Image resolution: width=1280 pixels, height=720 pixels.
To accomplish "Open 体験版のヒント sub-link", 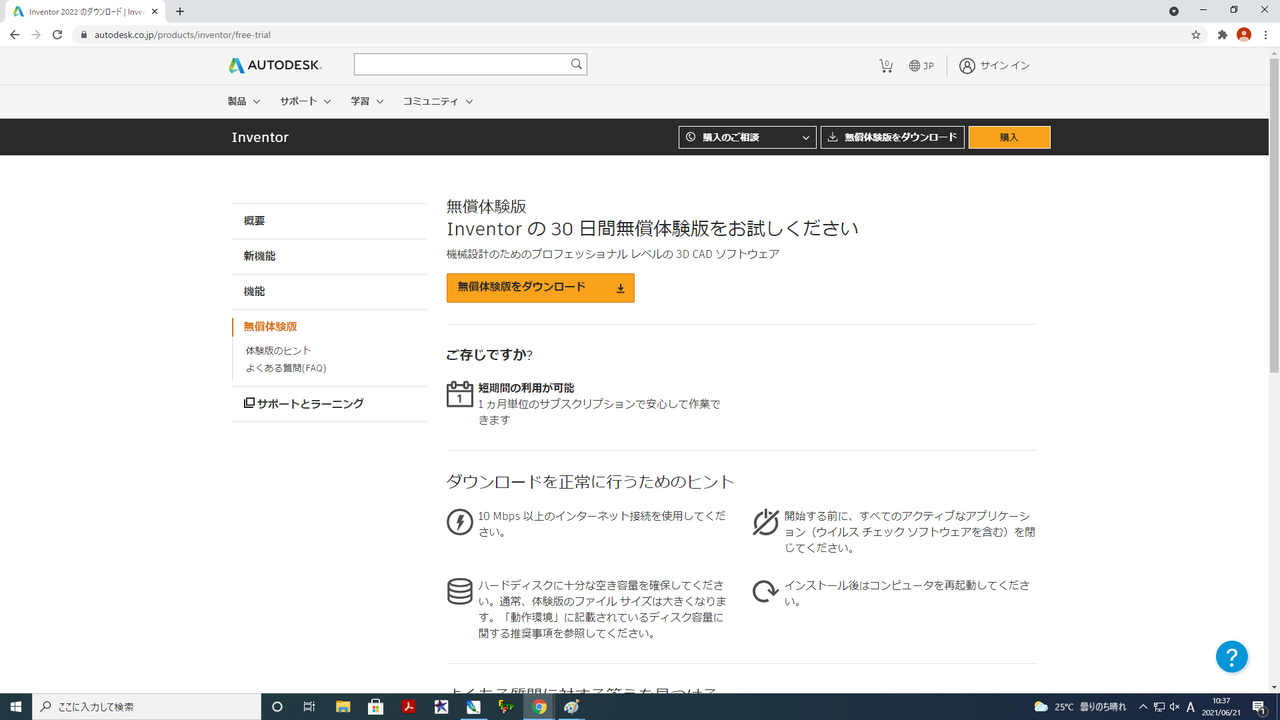I will (x=278, y=351).
